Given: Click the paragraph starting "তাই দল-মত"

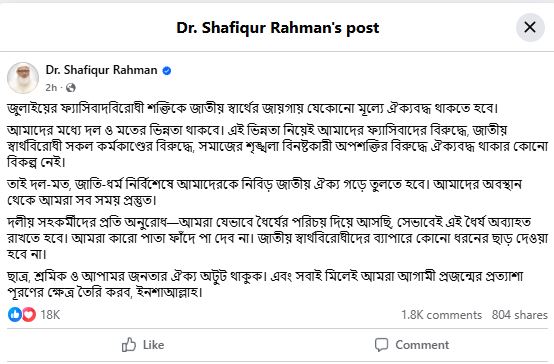Looking at the screenshot, I should tap(264, 192).
